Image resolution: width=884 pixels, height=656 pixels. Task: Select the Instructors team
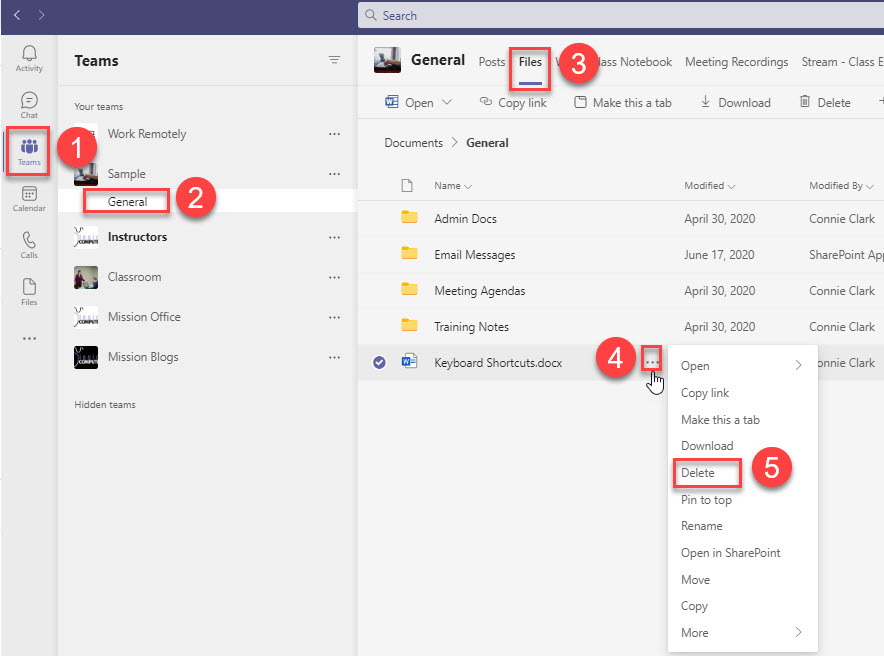tap(137, 237)
